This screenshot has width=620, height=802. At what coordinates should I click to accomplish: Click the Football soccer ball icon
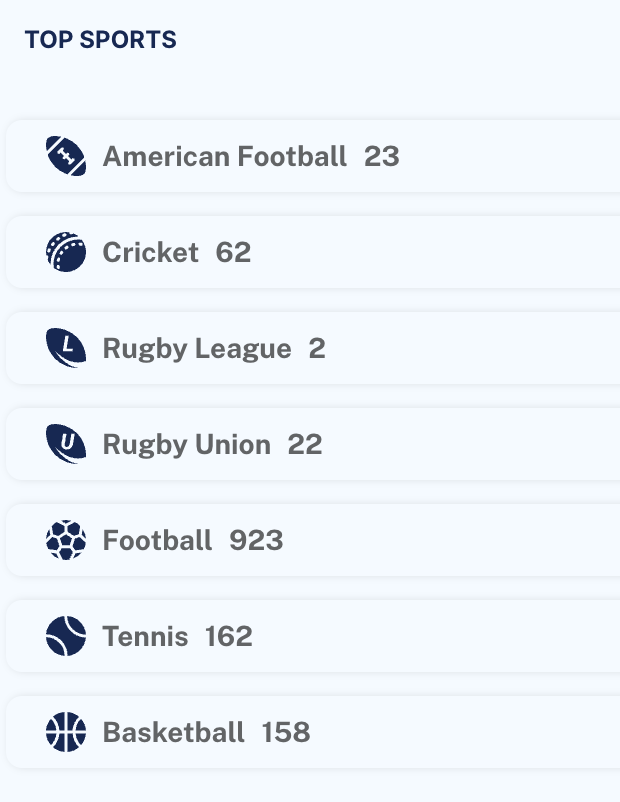(x=66, y=540)
